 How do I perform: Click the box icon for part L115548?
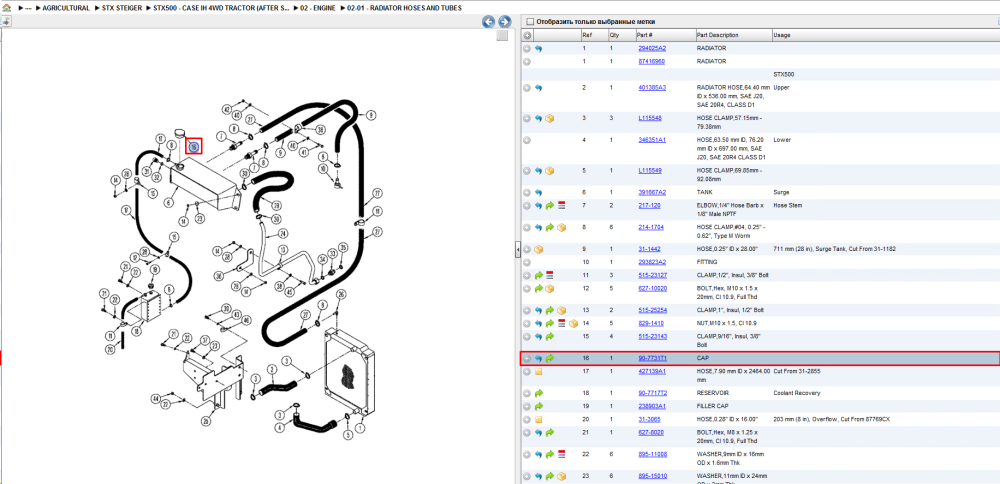[x=550, y=119]
